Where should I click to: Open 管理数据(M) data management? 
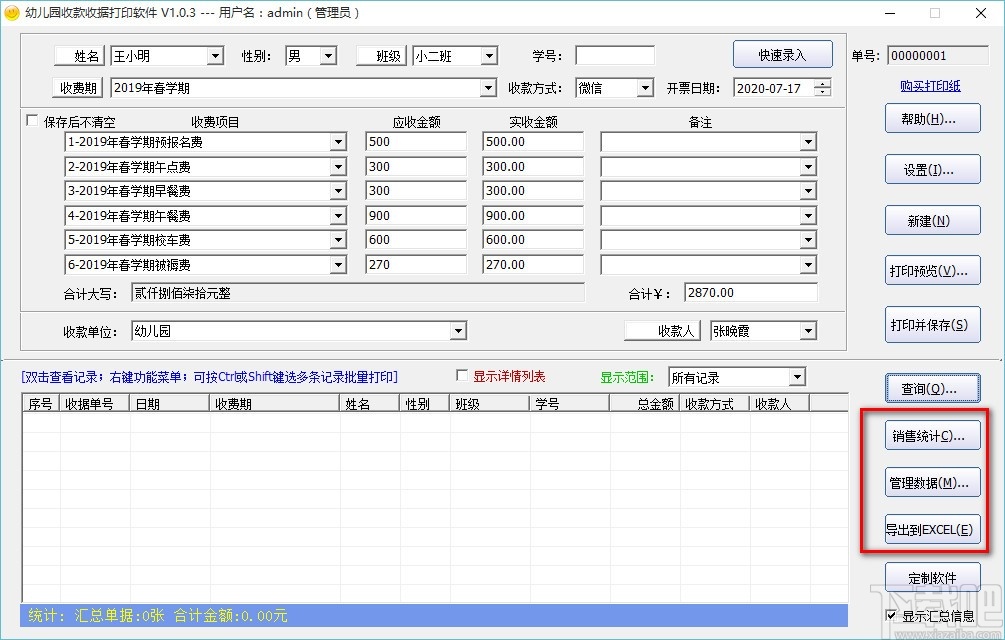pos(931,482)
